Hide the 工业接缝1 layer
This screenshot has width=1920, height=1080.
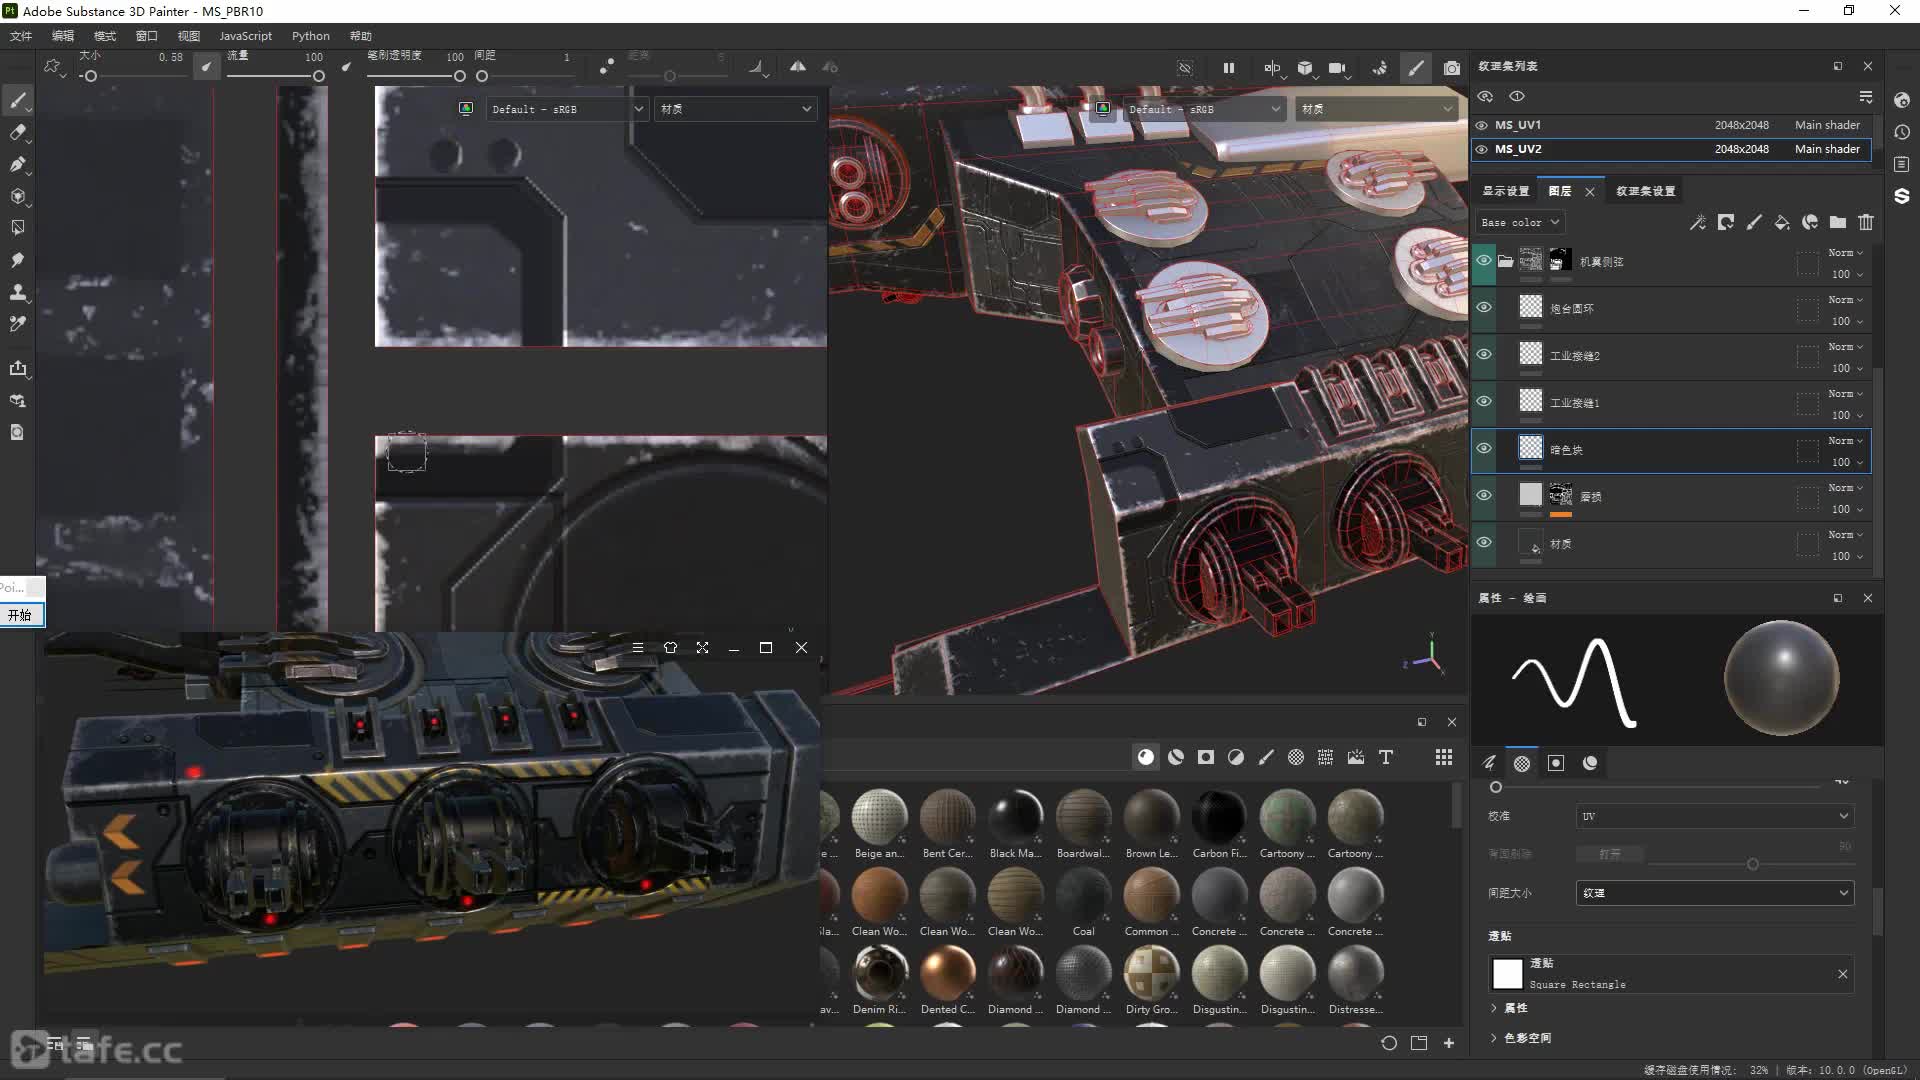pos(1484,401)
